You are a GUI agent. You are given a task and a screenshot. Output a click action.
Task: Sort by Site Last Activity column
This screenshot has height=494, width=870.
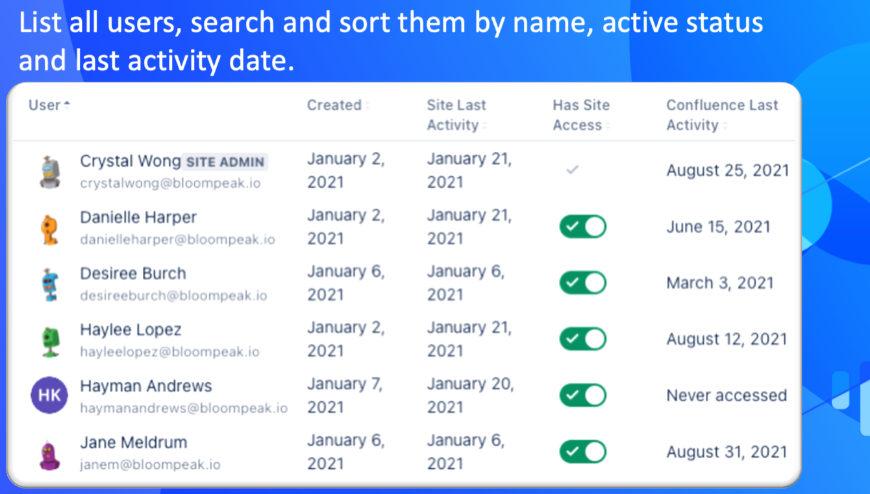pyautogui.click(x=456, y=115)
